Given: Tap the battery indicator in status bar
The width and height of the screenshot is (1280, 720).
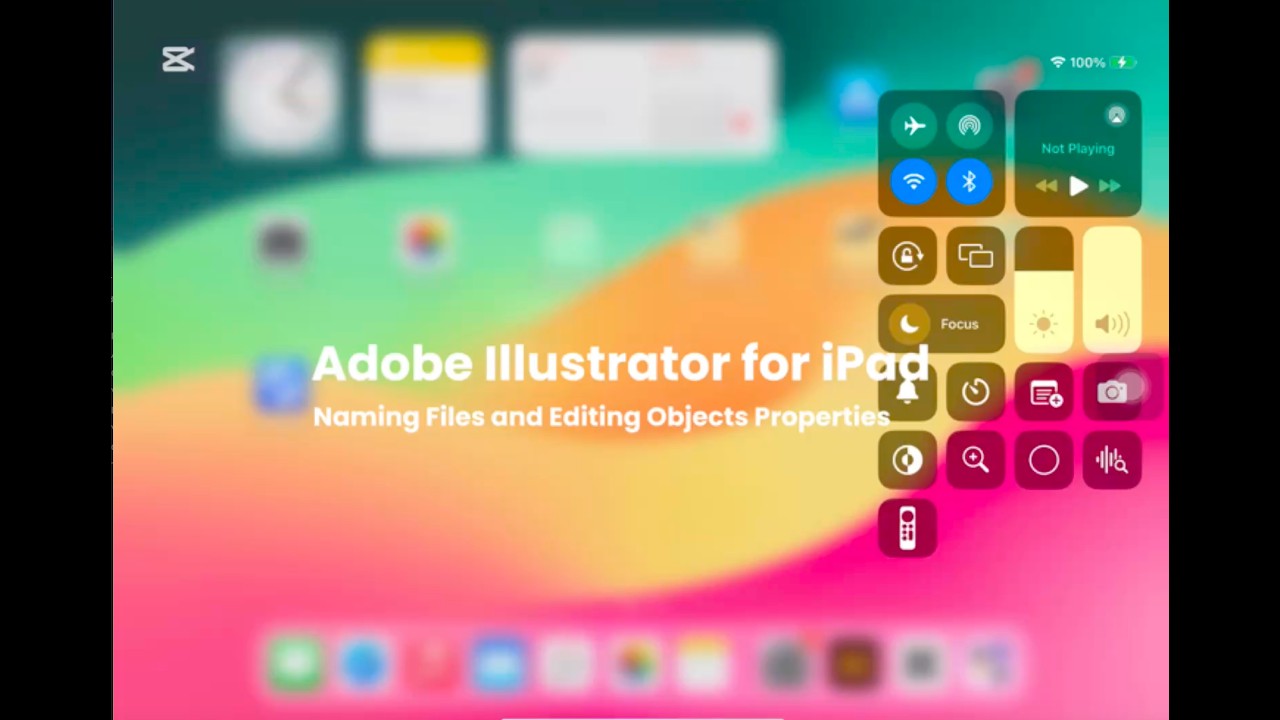Looking at the screenshot, I should [x=1124, y=63].
